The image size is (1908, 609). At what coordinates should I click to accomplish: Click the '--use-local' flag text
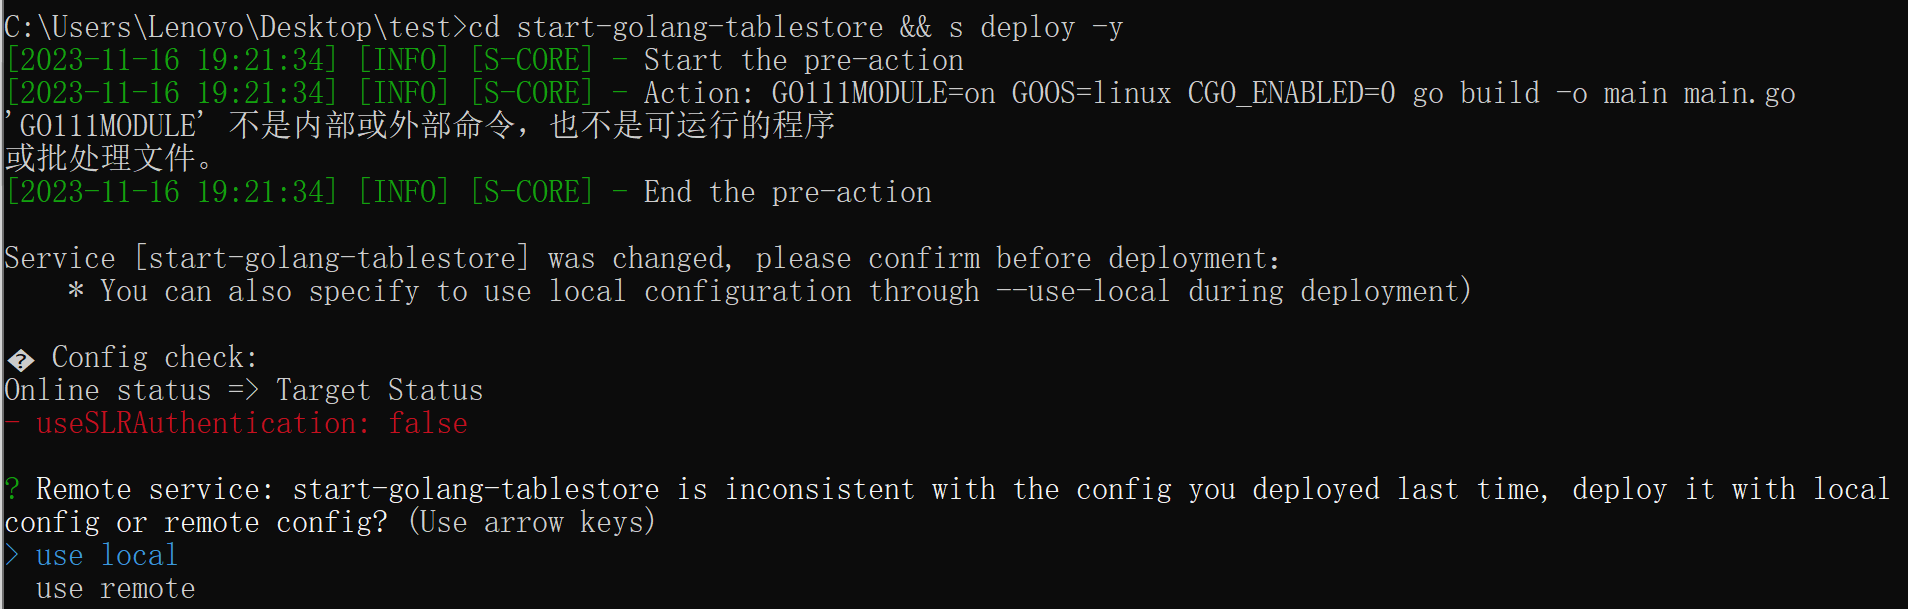pos(1083,292)
